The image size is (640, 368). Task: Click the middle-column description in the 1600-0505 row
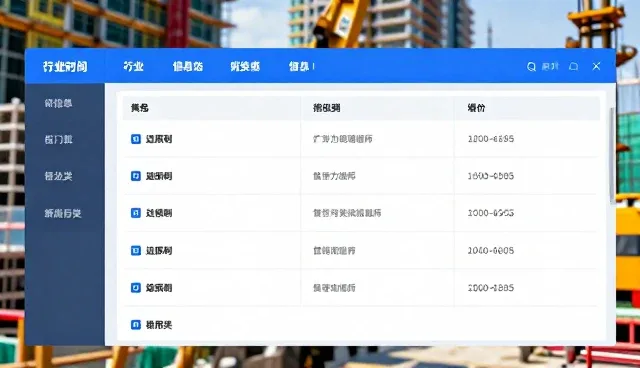click(x=334, y=176)
